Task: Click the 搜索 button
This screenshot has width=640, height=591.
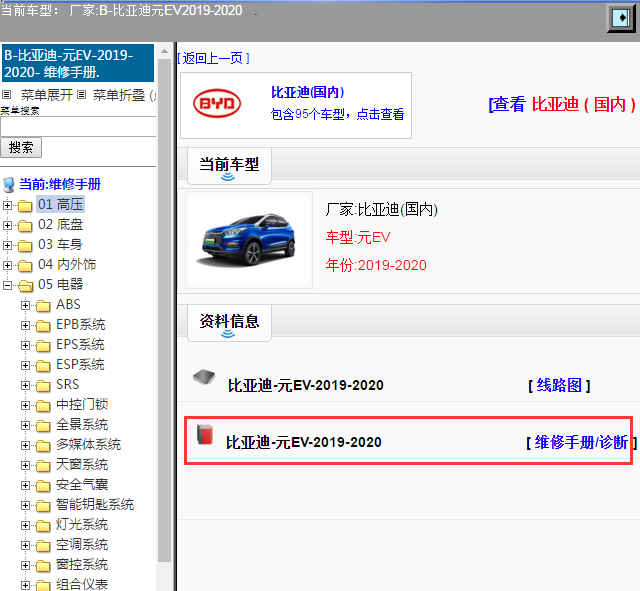Action: point(21,147)
